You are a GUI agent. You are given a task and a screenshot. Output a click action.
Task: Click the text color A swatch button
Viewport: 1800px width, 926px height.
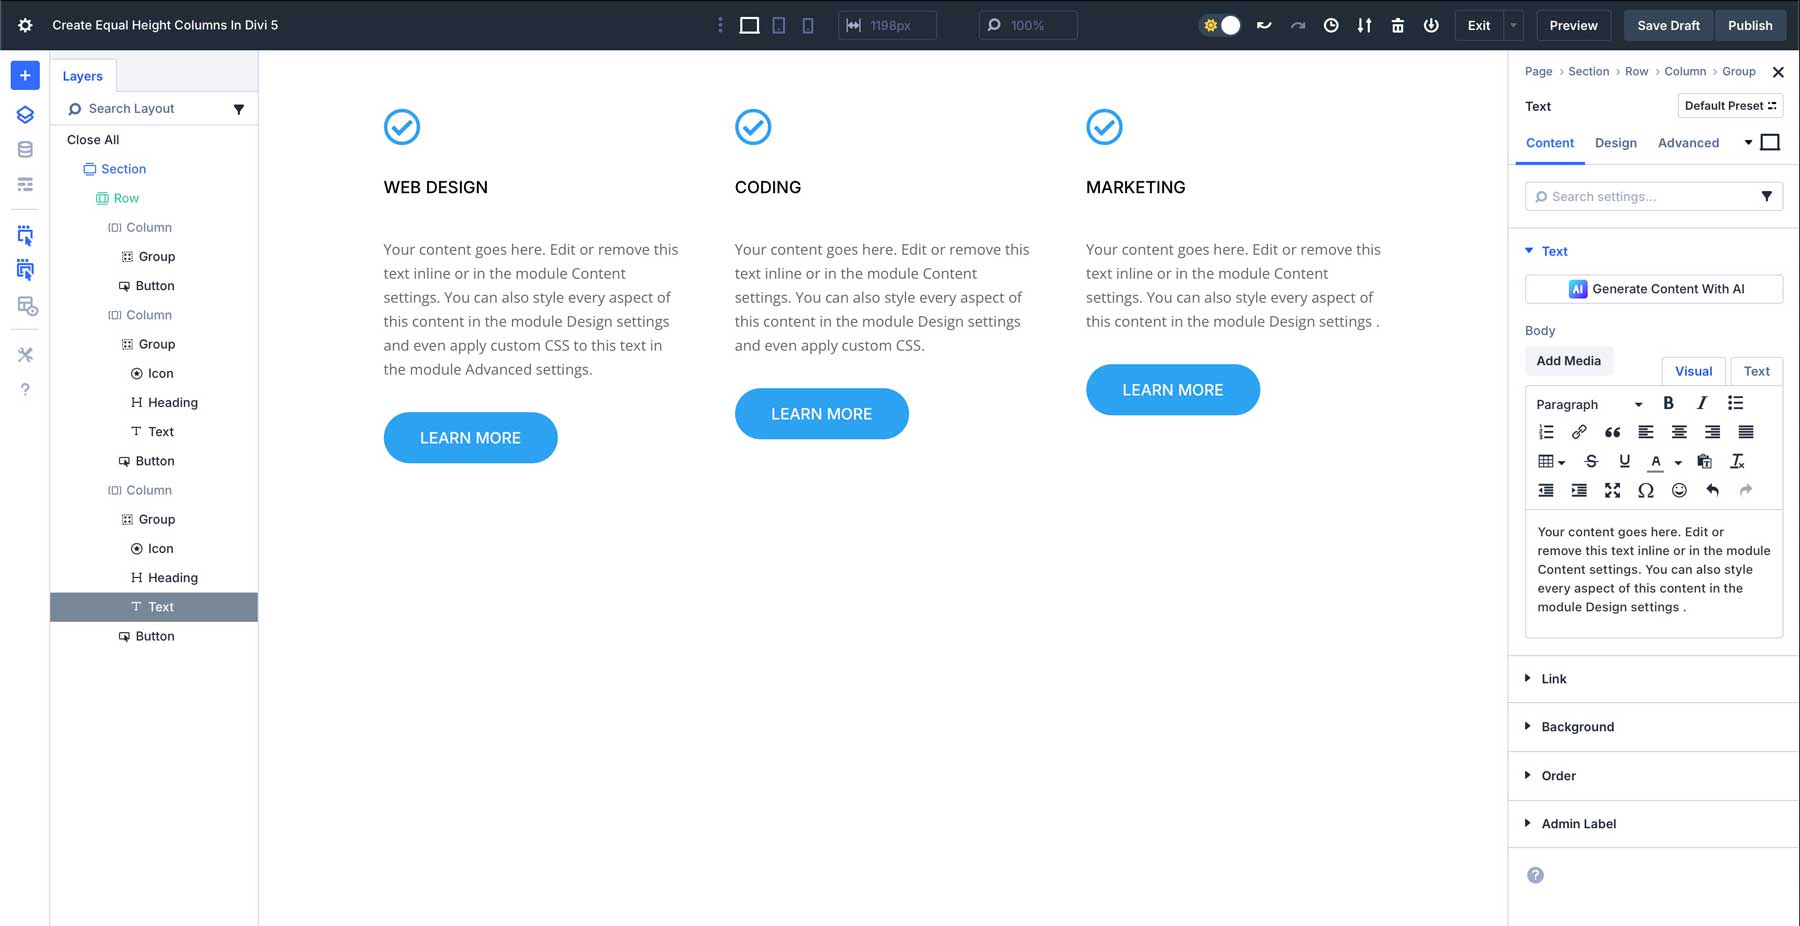[x=1656, y=461]
